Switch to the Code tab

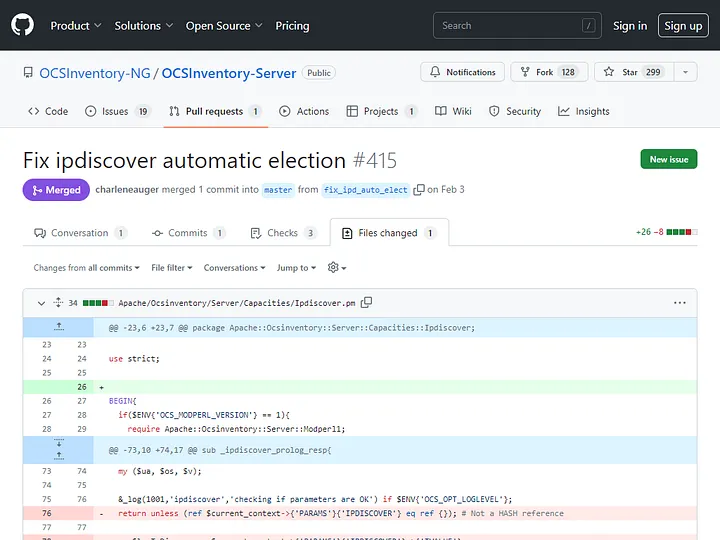click(x=48, y=111)
